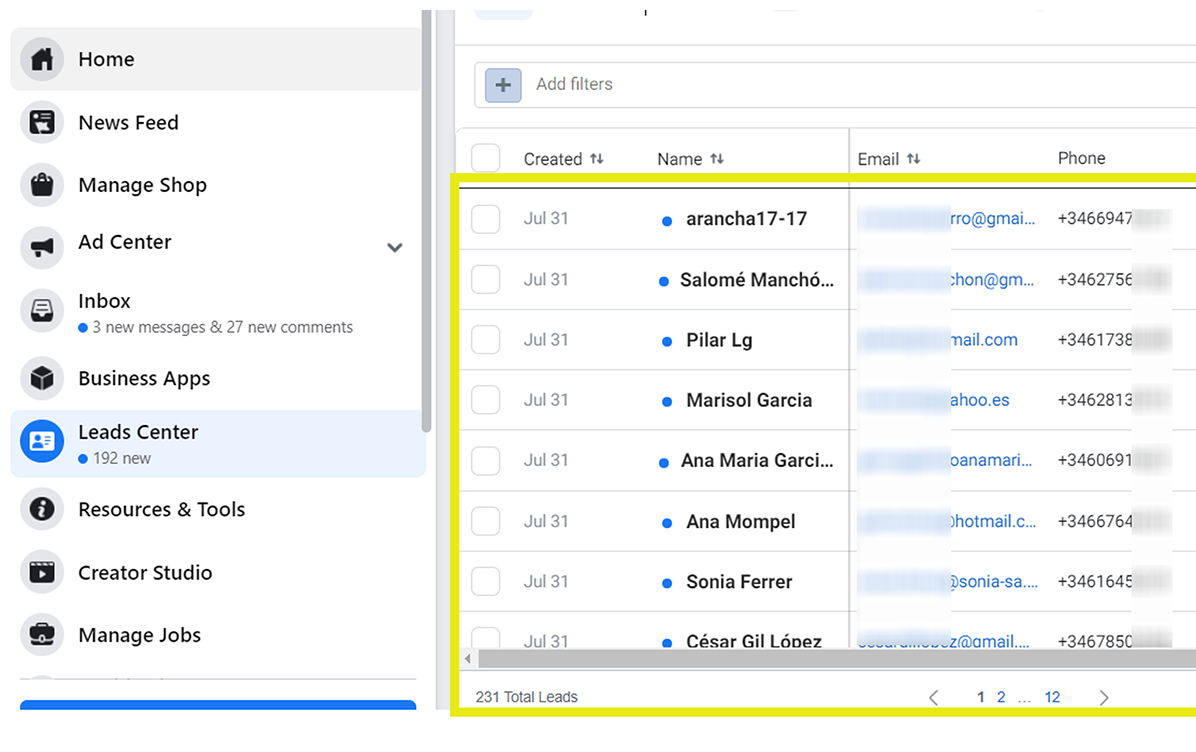Check the box for Marisol Garcia row
The width and height of the screenshot is (1196, 752).
(x=486, y=400)
